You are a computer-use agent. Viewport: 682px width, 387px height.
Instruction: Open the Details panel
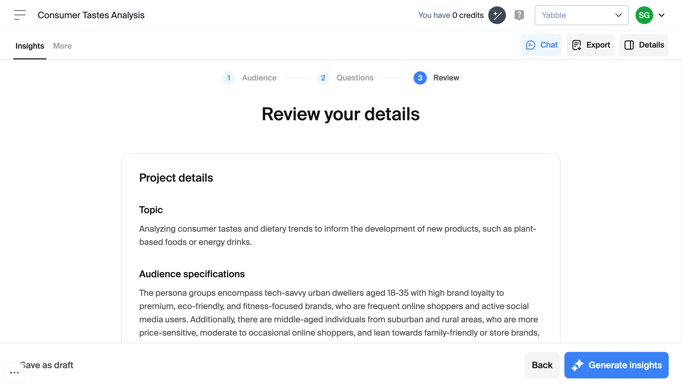[x=644, y=45]
